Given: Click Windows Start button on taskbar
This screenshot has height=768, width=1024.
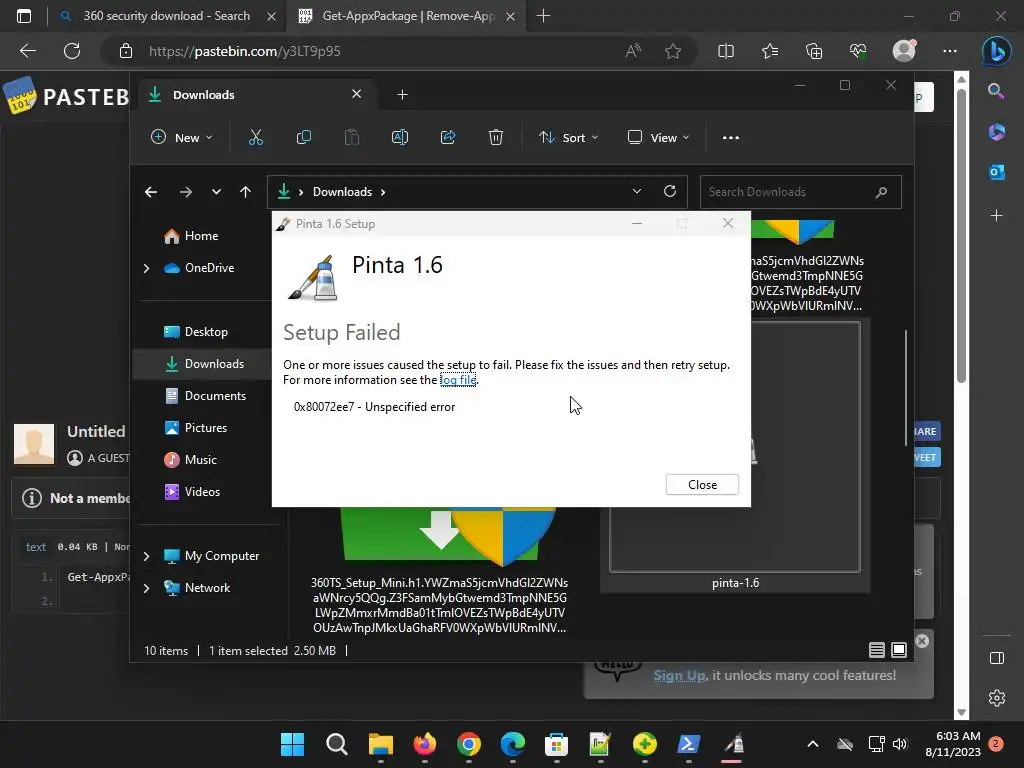Looking at the screenshot, I should (x=292, y=744).
